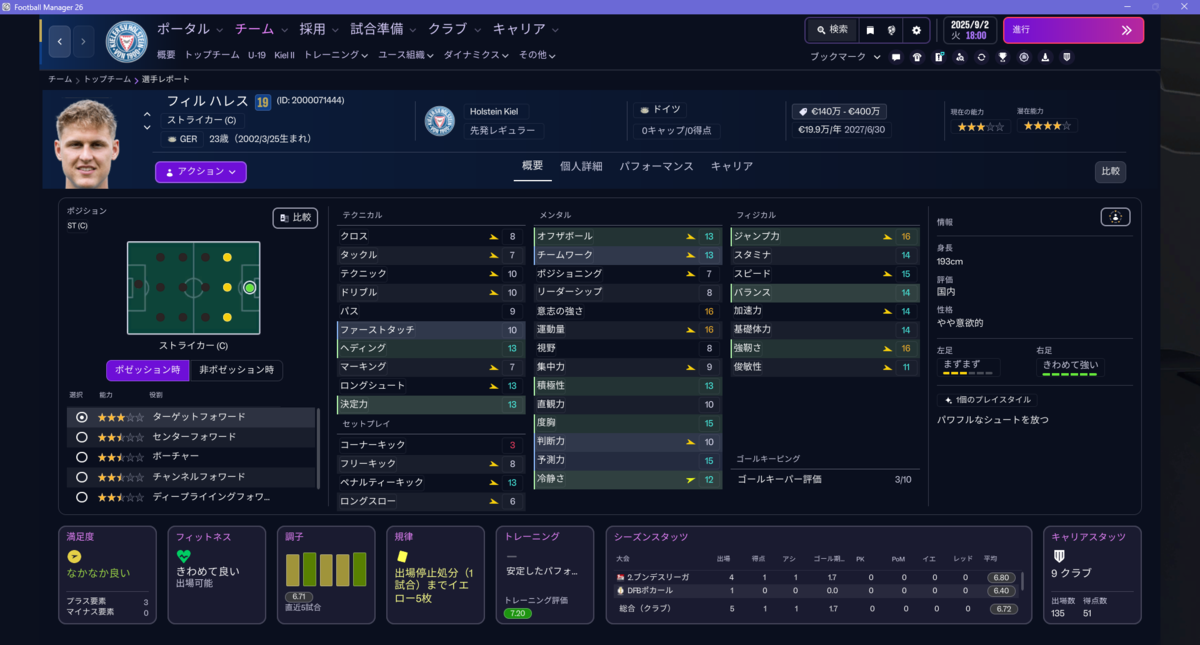
Task: Click the globe icon beside bookmark flag
Action: point(892,30)
